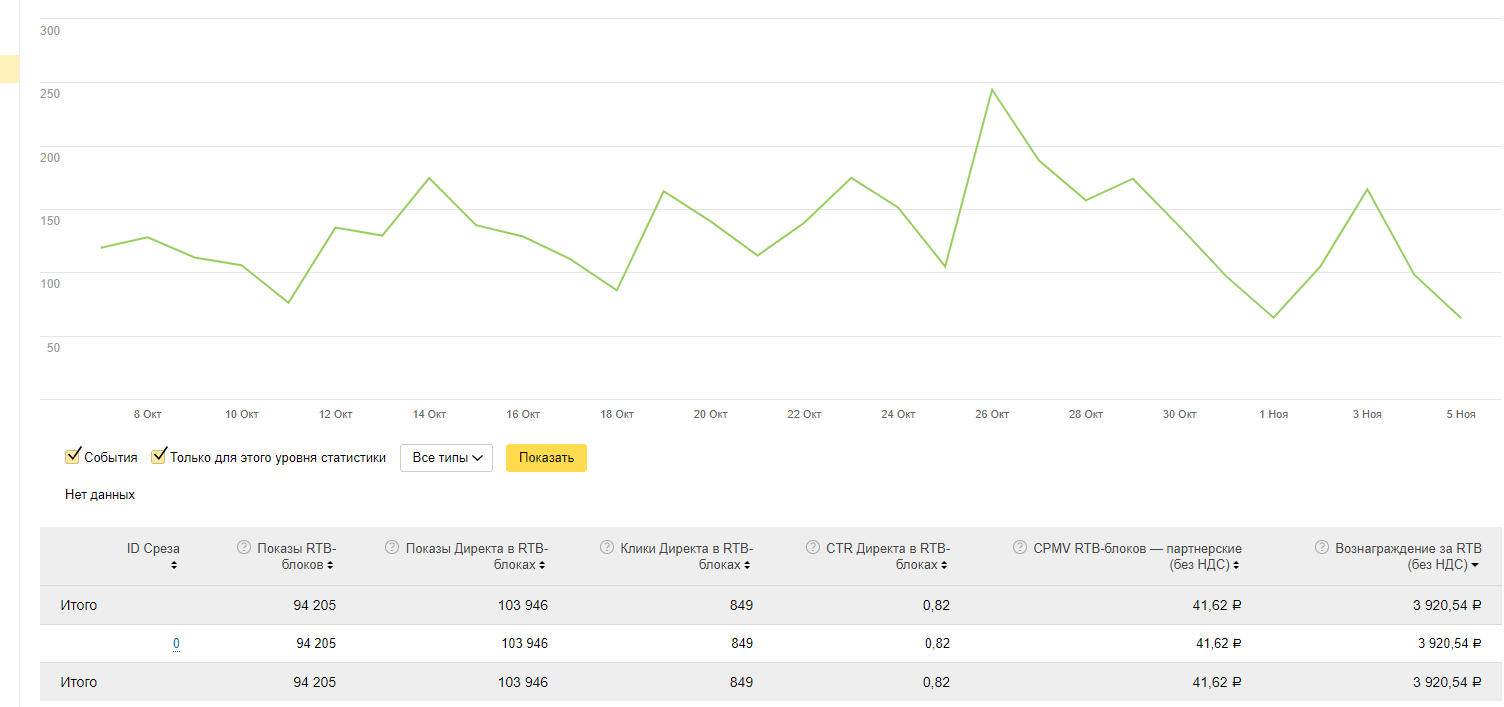1504x707 pixels.
Task: Click help icon beside "Показы Директа в RTB-блоках"
Action: tap(392, 547)
